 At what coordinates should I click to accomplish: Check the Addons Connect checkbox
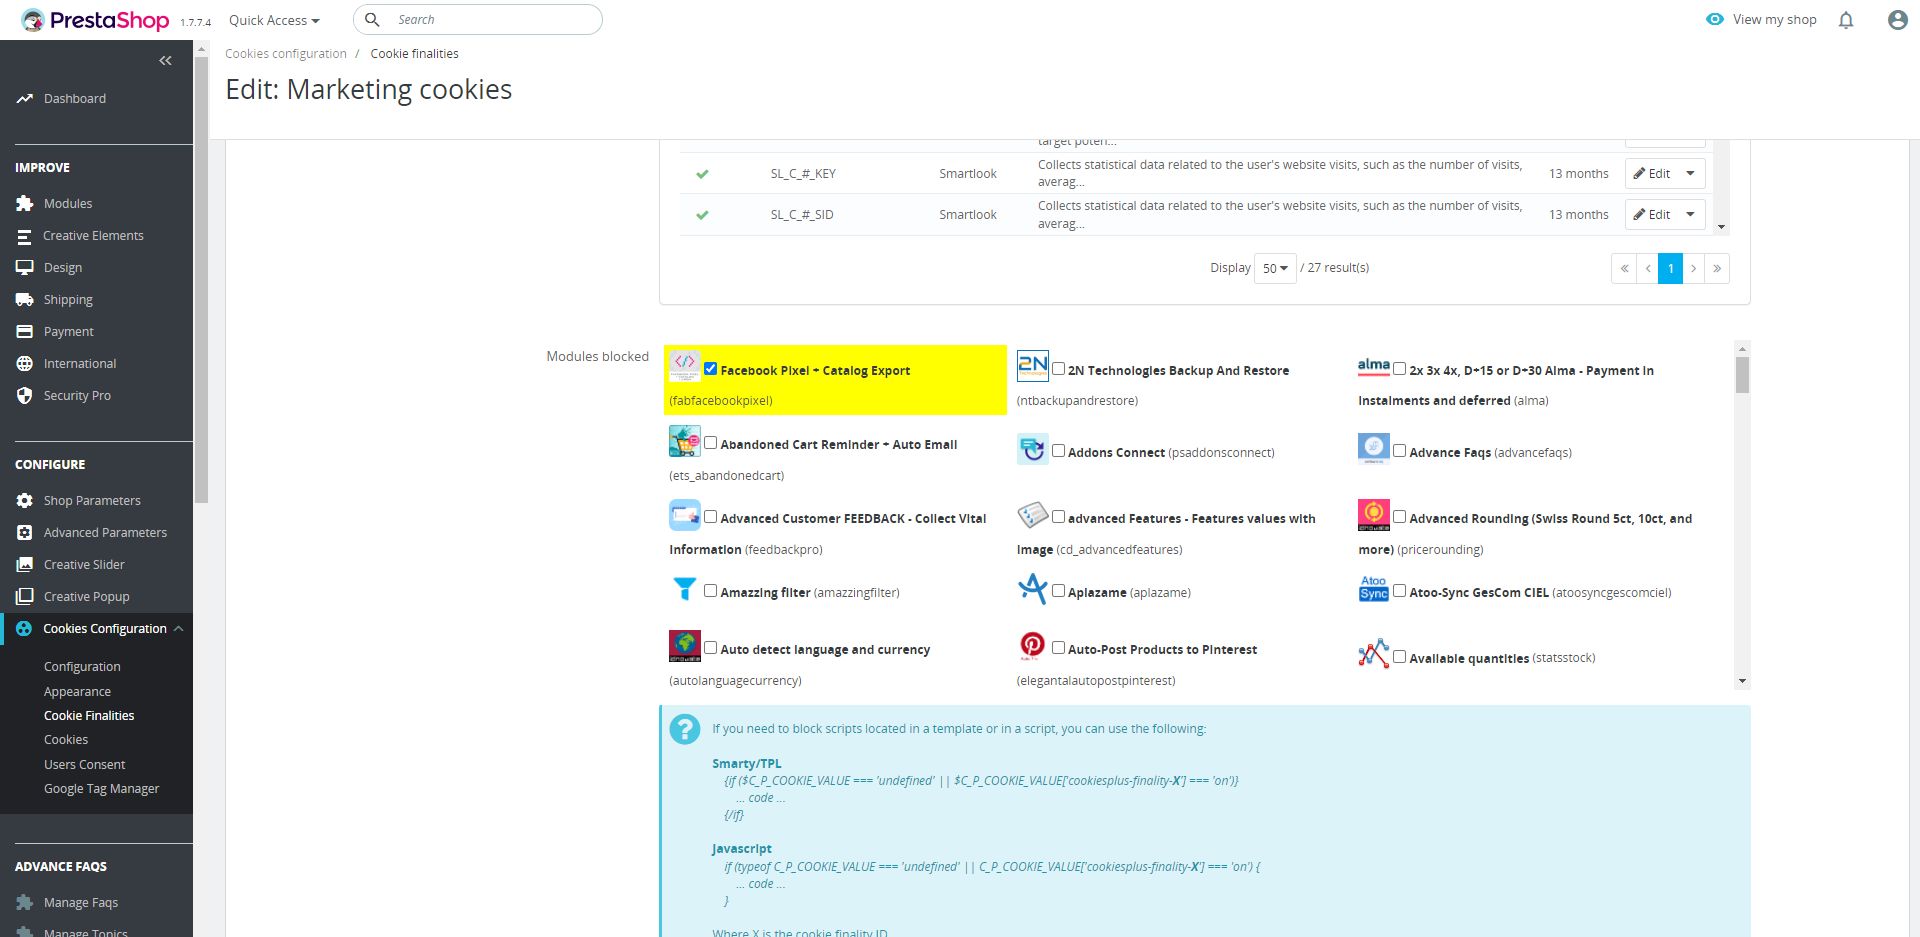tap(1058, 451)
